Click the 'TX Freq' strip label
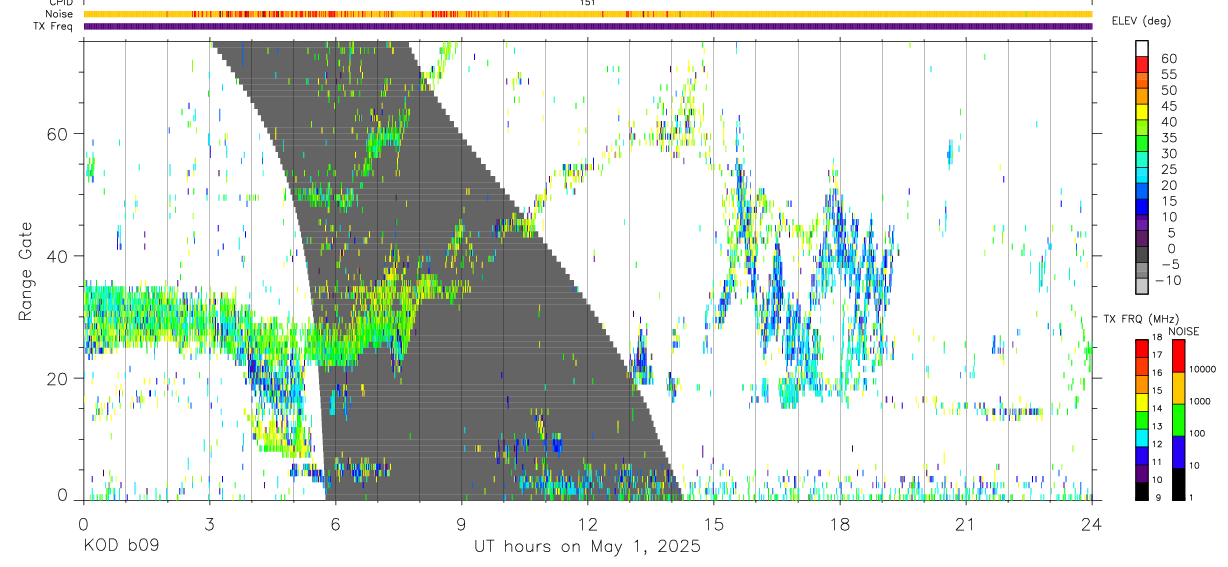The width and height of the screenshot is (1228, 567). (54, 27)
